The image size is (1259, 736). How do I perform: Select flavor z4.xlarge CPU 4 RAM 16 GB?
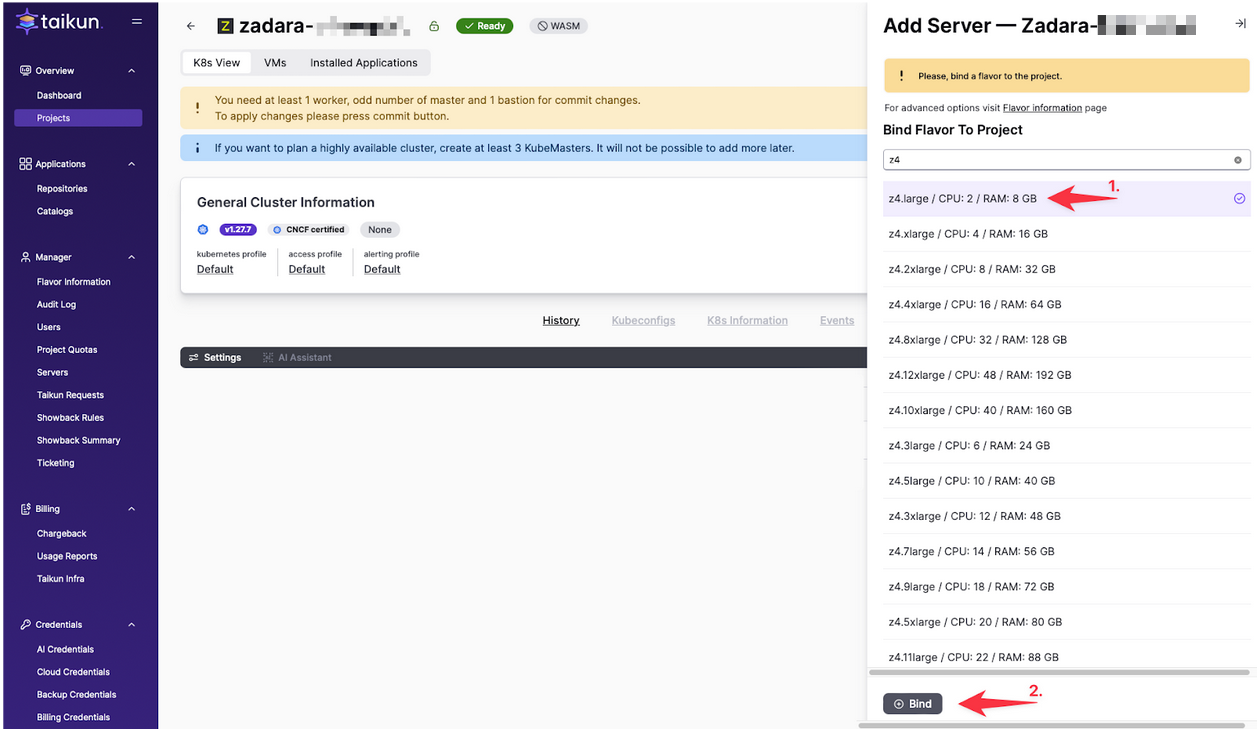click(1067, 234)
